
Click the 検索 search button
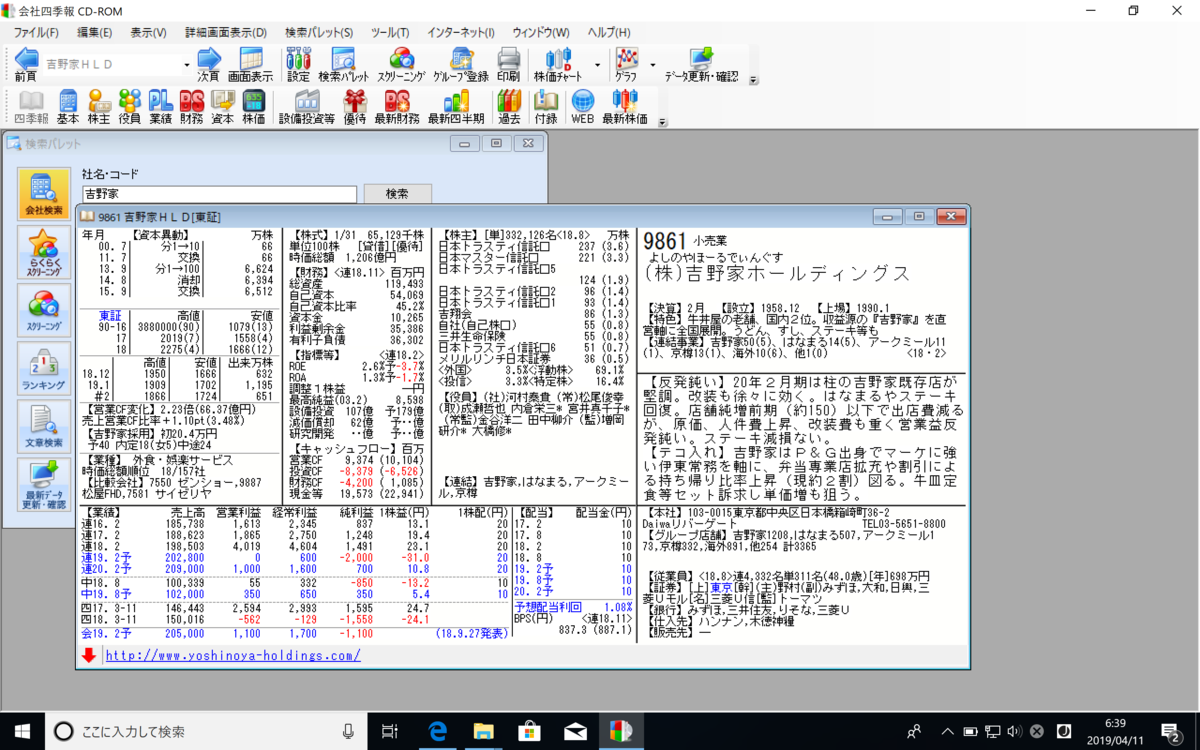[397, 194]
